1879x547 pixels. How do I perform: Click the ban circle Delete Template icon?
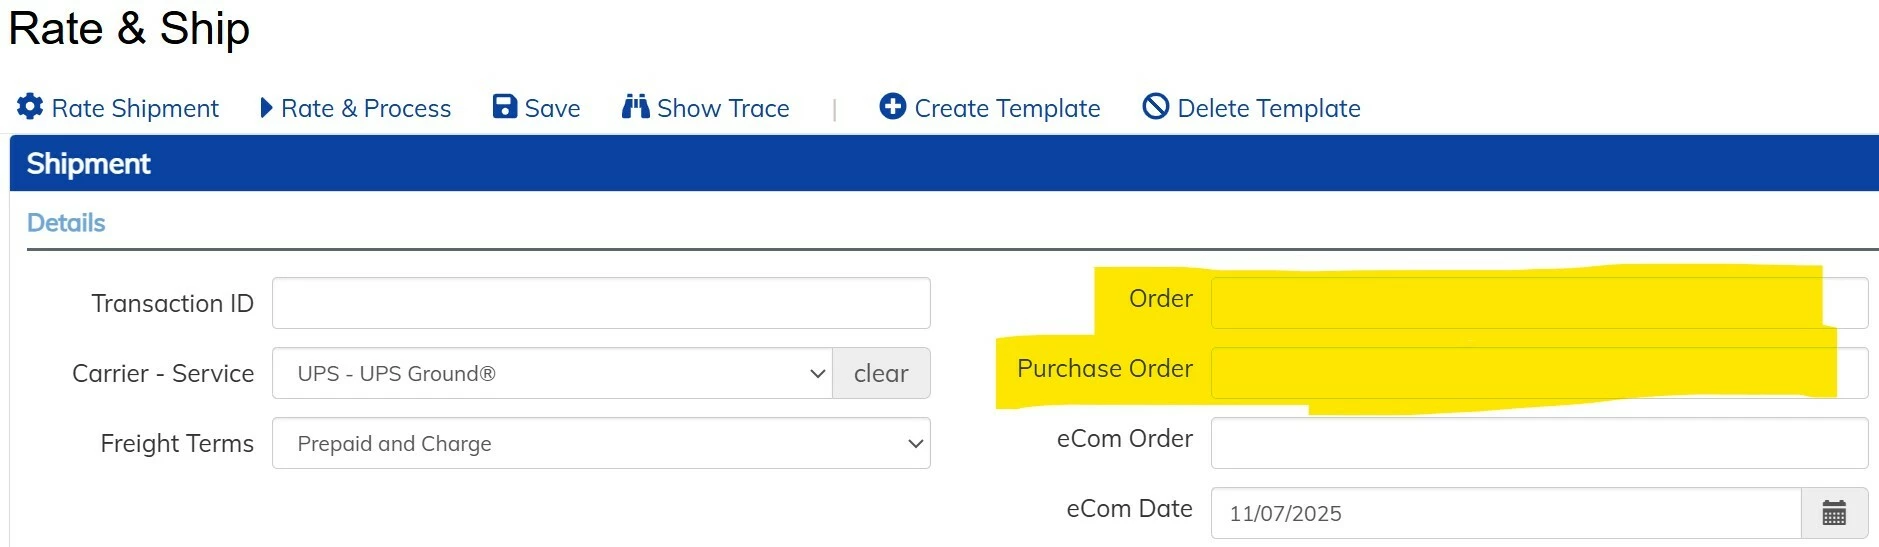tap(1155, 106)
